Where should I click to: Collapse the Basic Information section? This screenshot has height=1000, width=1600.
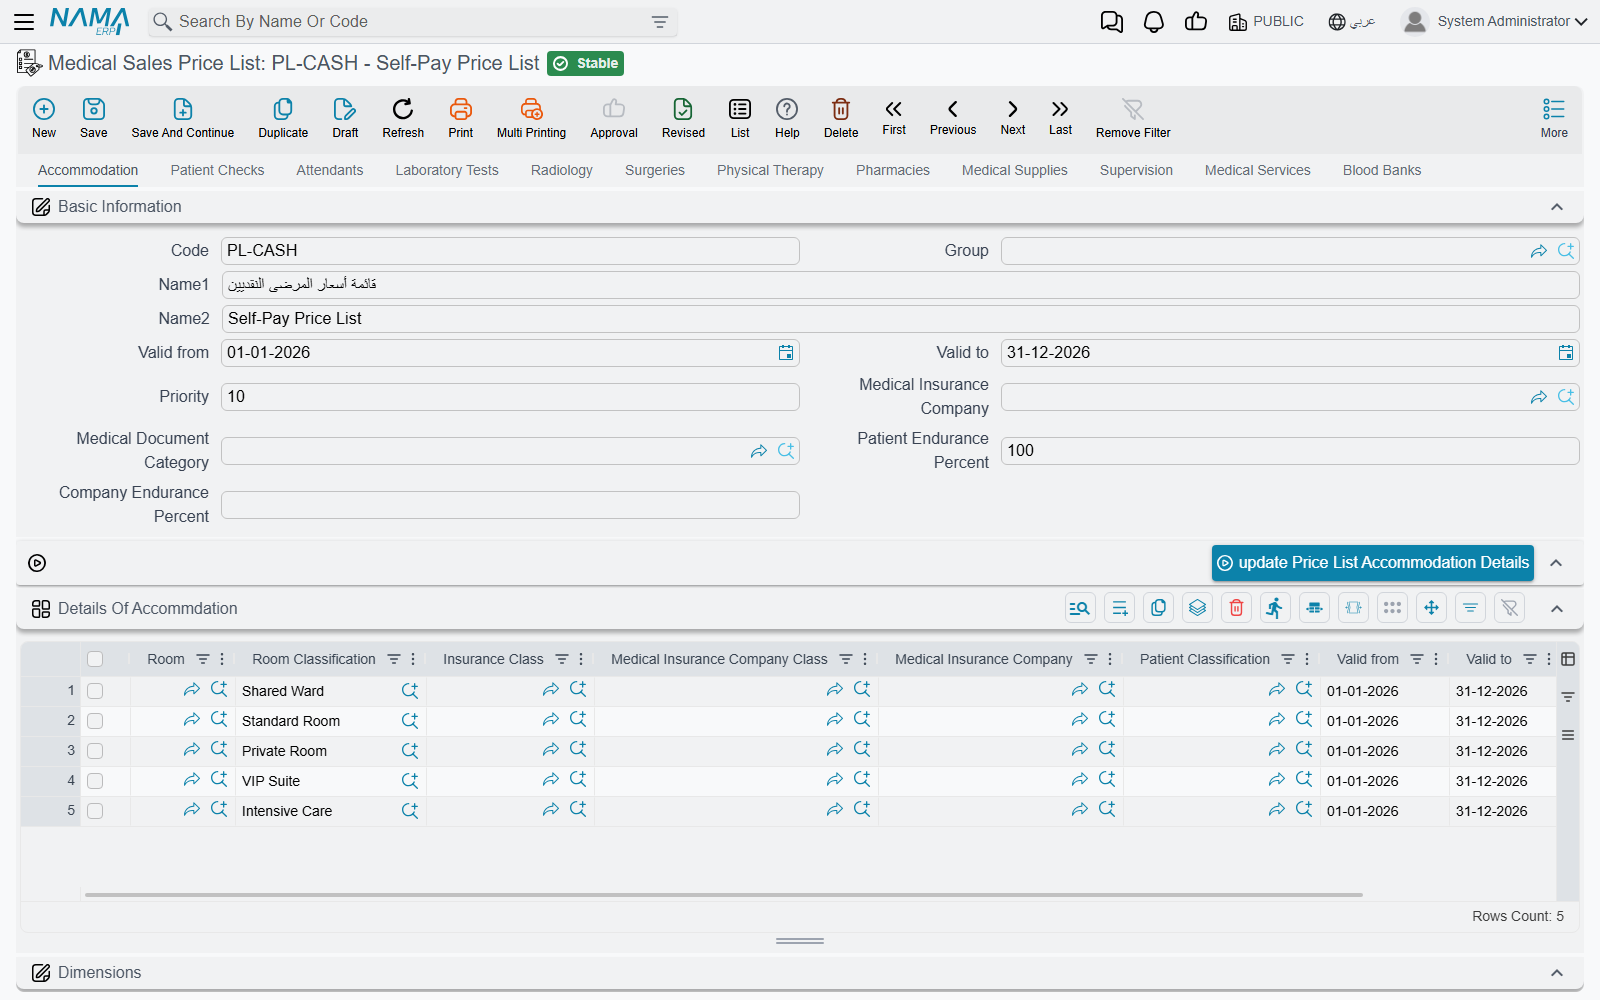[1557, 207]
